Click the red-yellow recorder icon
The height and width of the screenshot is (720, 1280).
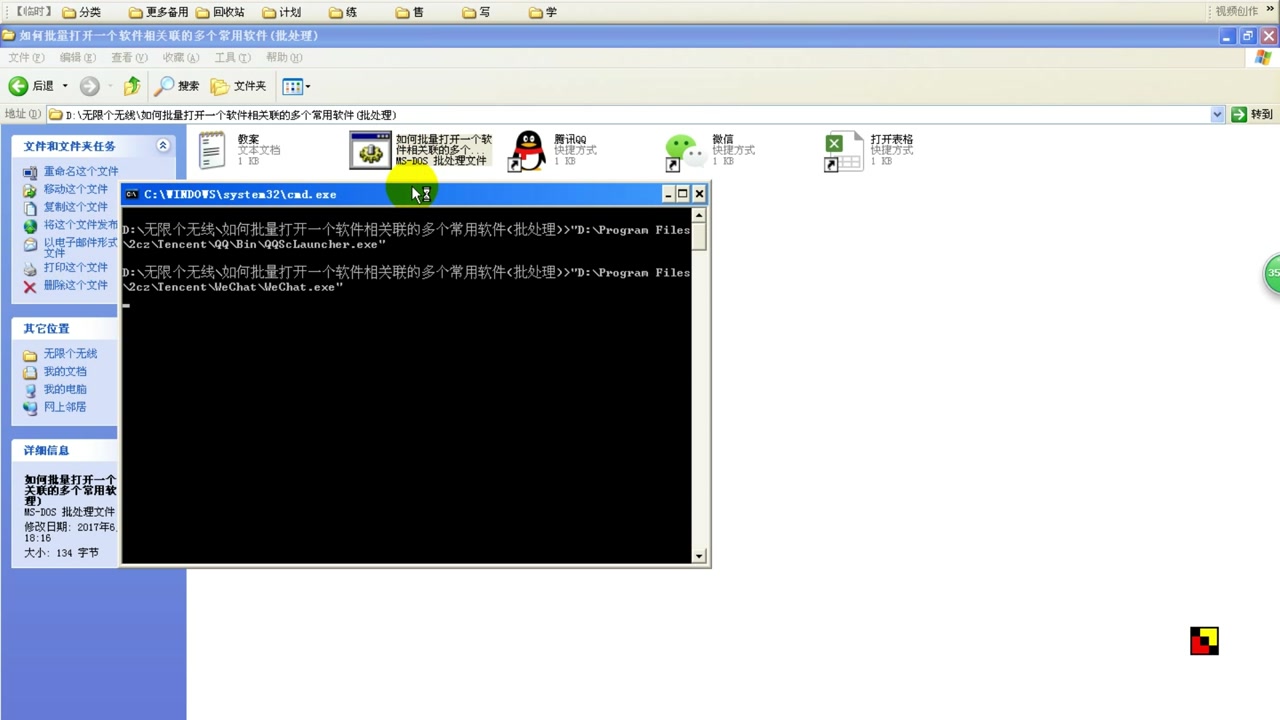coord(1204,641)
